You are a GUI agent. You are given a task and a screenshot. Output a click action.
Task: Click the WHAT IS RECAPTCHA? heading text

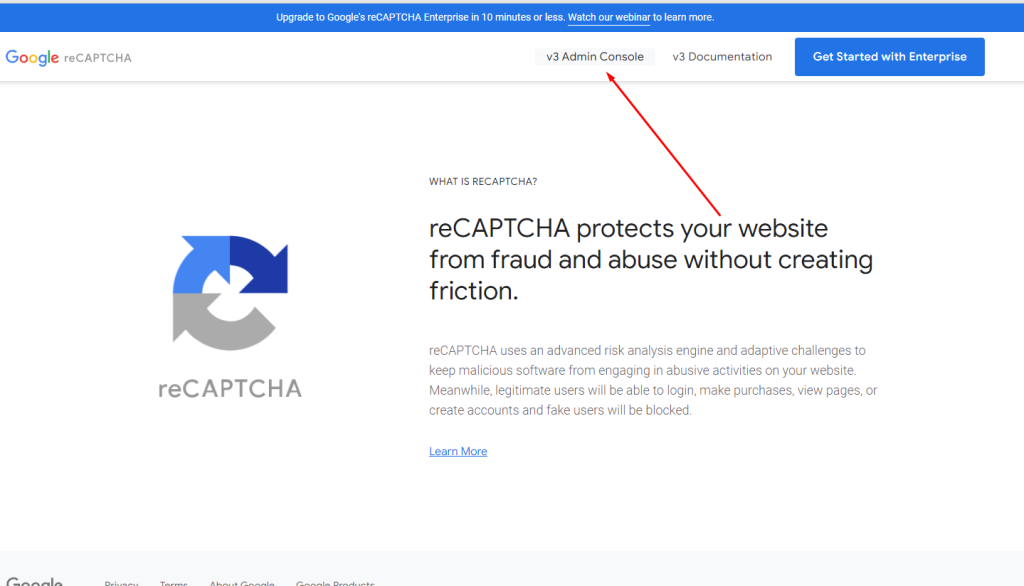[x=483, y=182]
